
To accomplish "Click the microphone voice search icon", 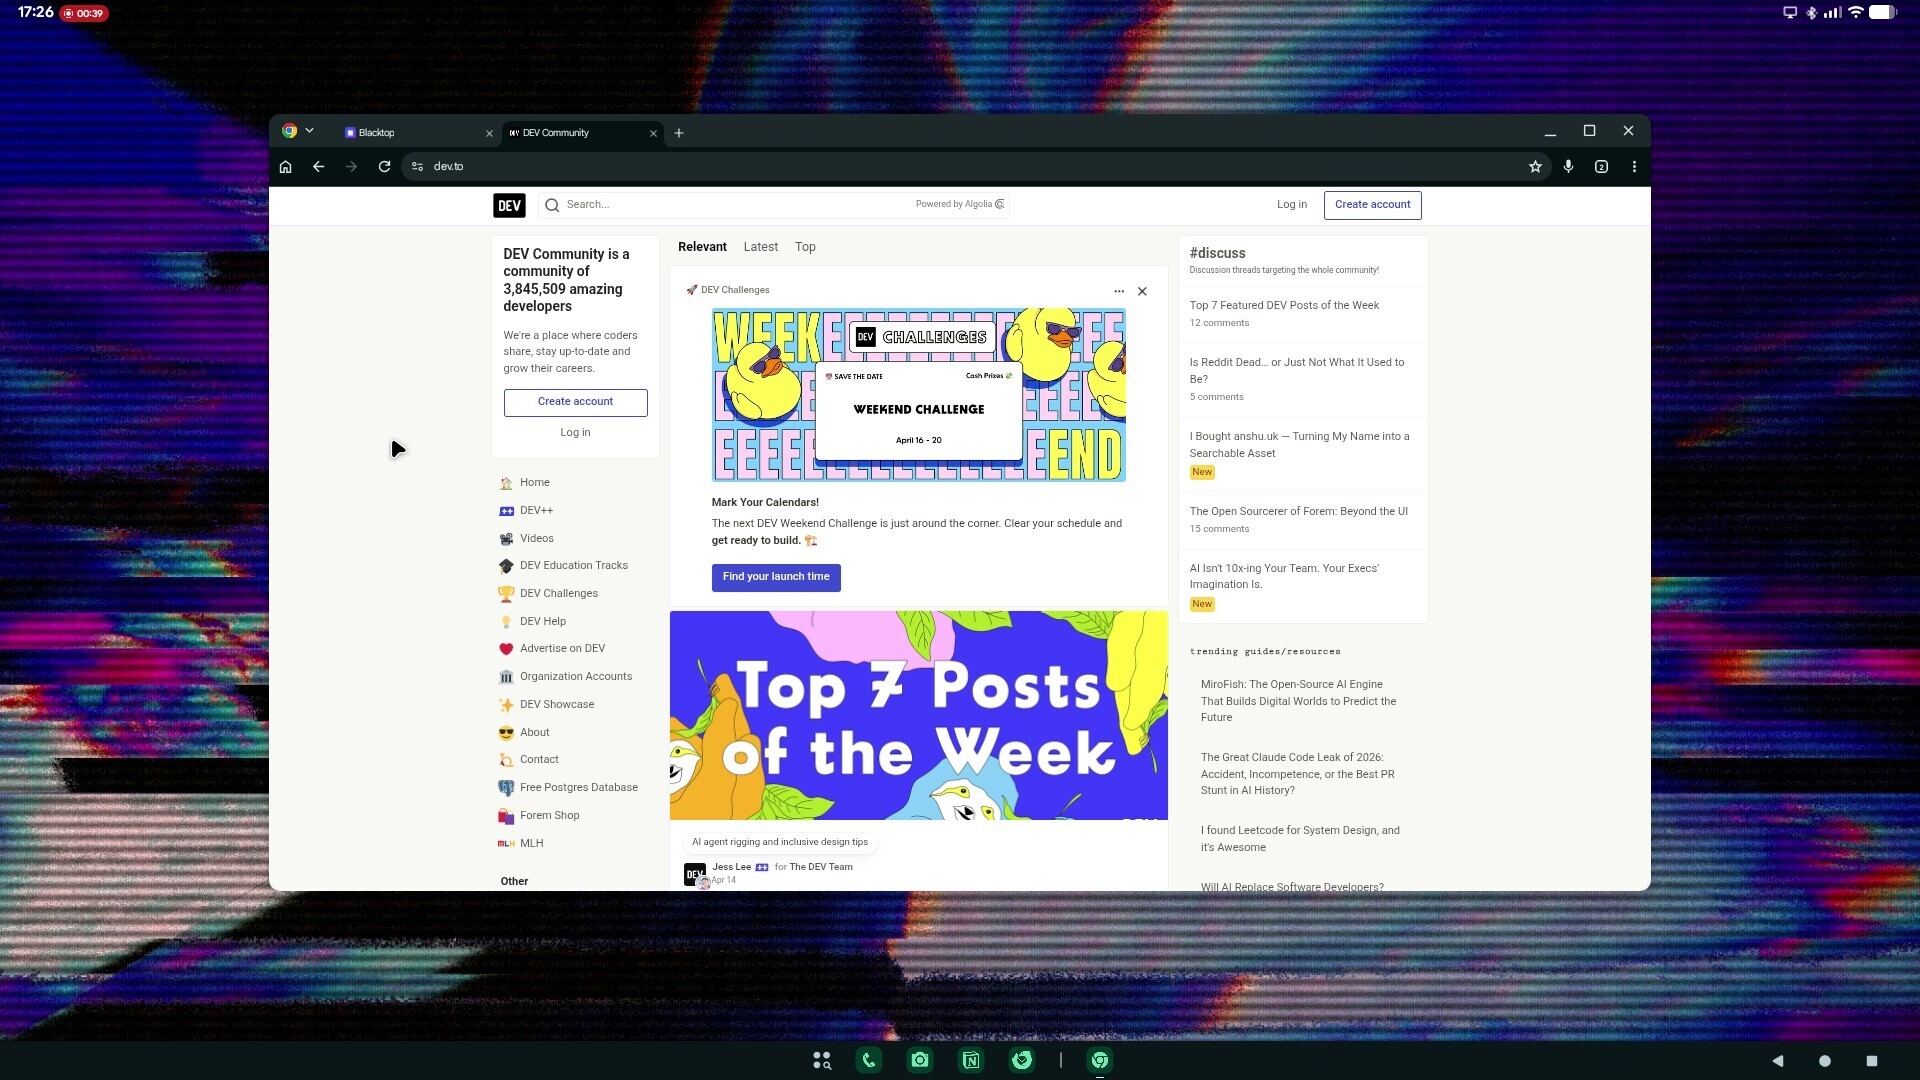I will [x=1568, y=167].
